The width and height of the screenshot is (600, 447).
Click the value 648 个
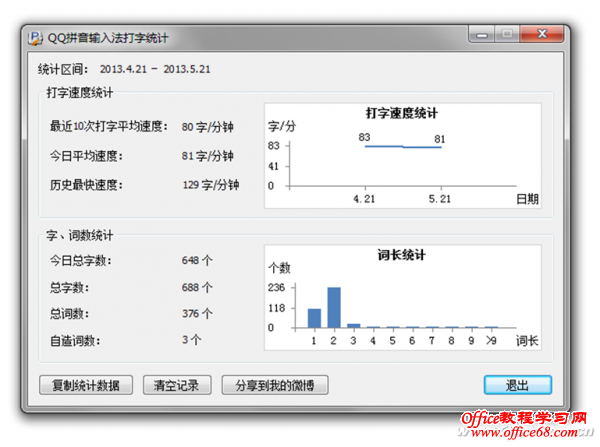pyautogui.click(x=197, y=261)
